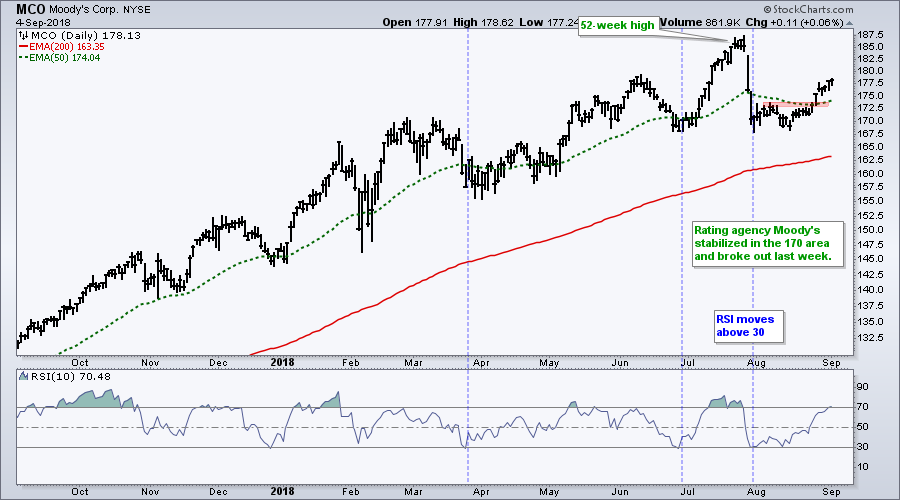
Task: Click the 180.0 price axis label
Action: click(869, 71)
